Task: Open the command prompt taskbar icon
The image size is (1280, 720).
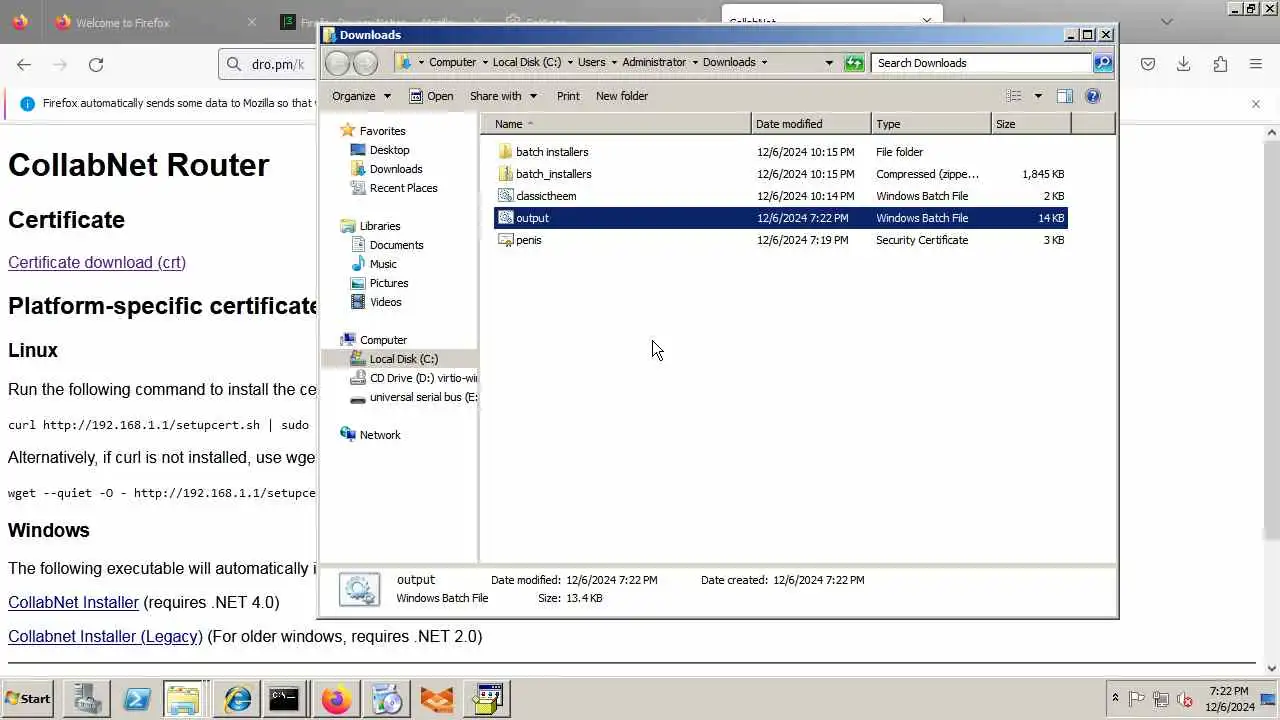Action: 284,699
